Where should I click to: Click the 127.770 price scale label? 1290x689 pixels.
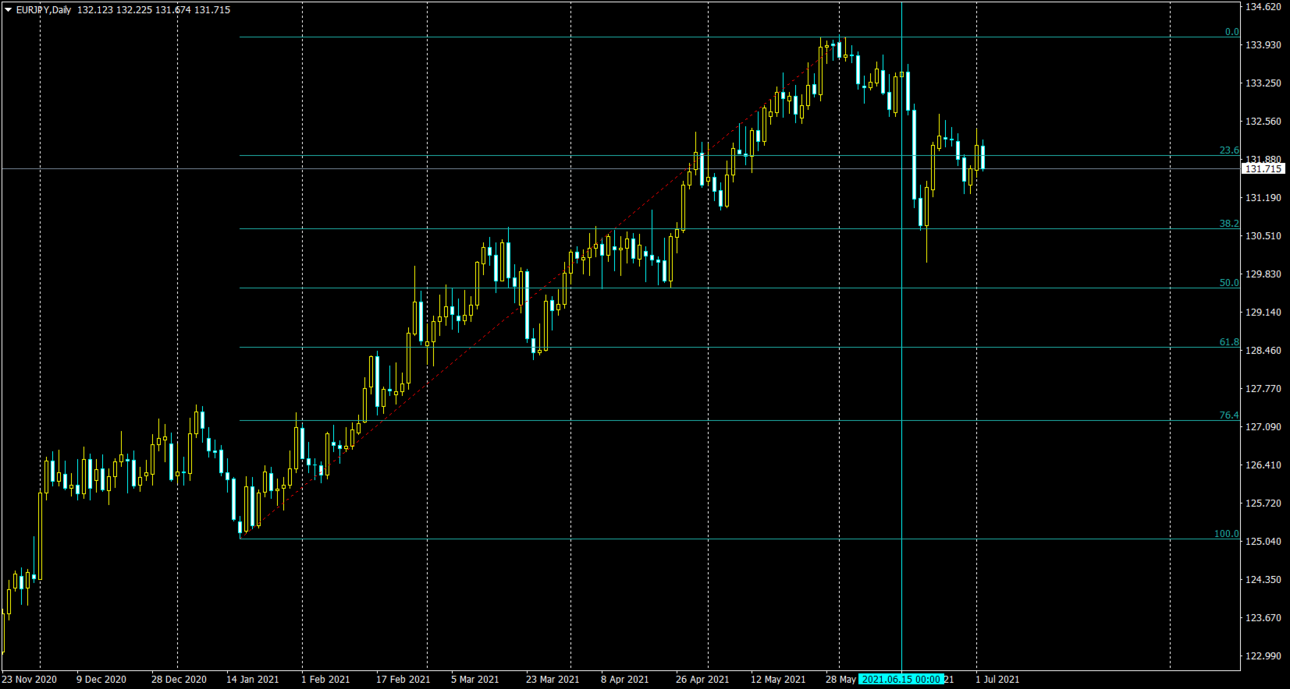point(1262,389)
